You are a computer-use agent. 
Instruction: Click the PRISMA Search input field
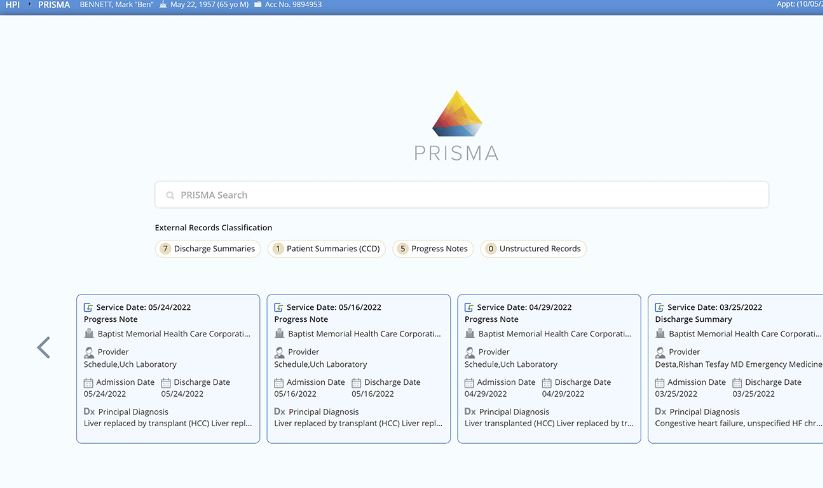(461, 195)
